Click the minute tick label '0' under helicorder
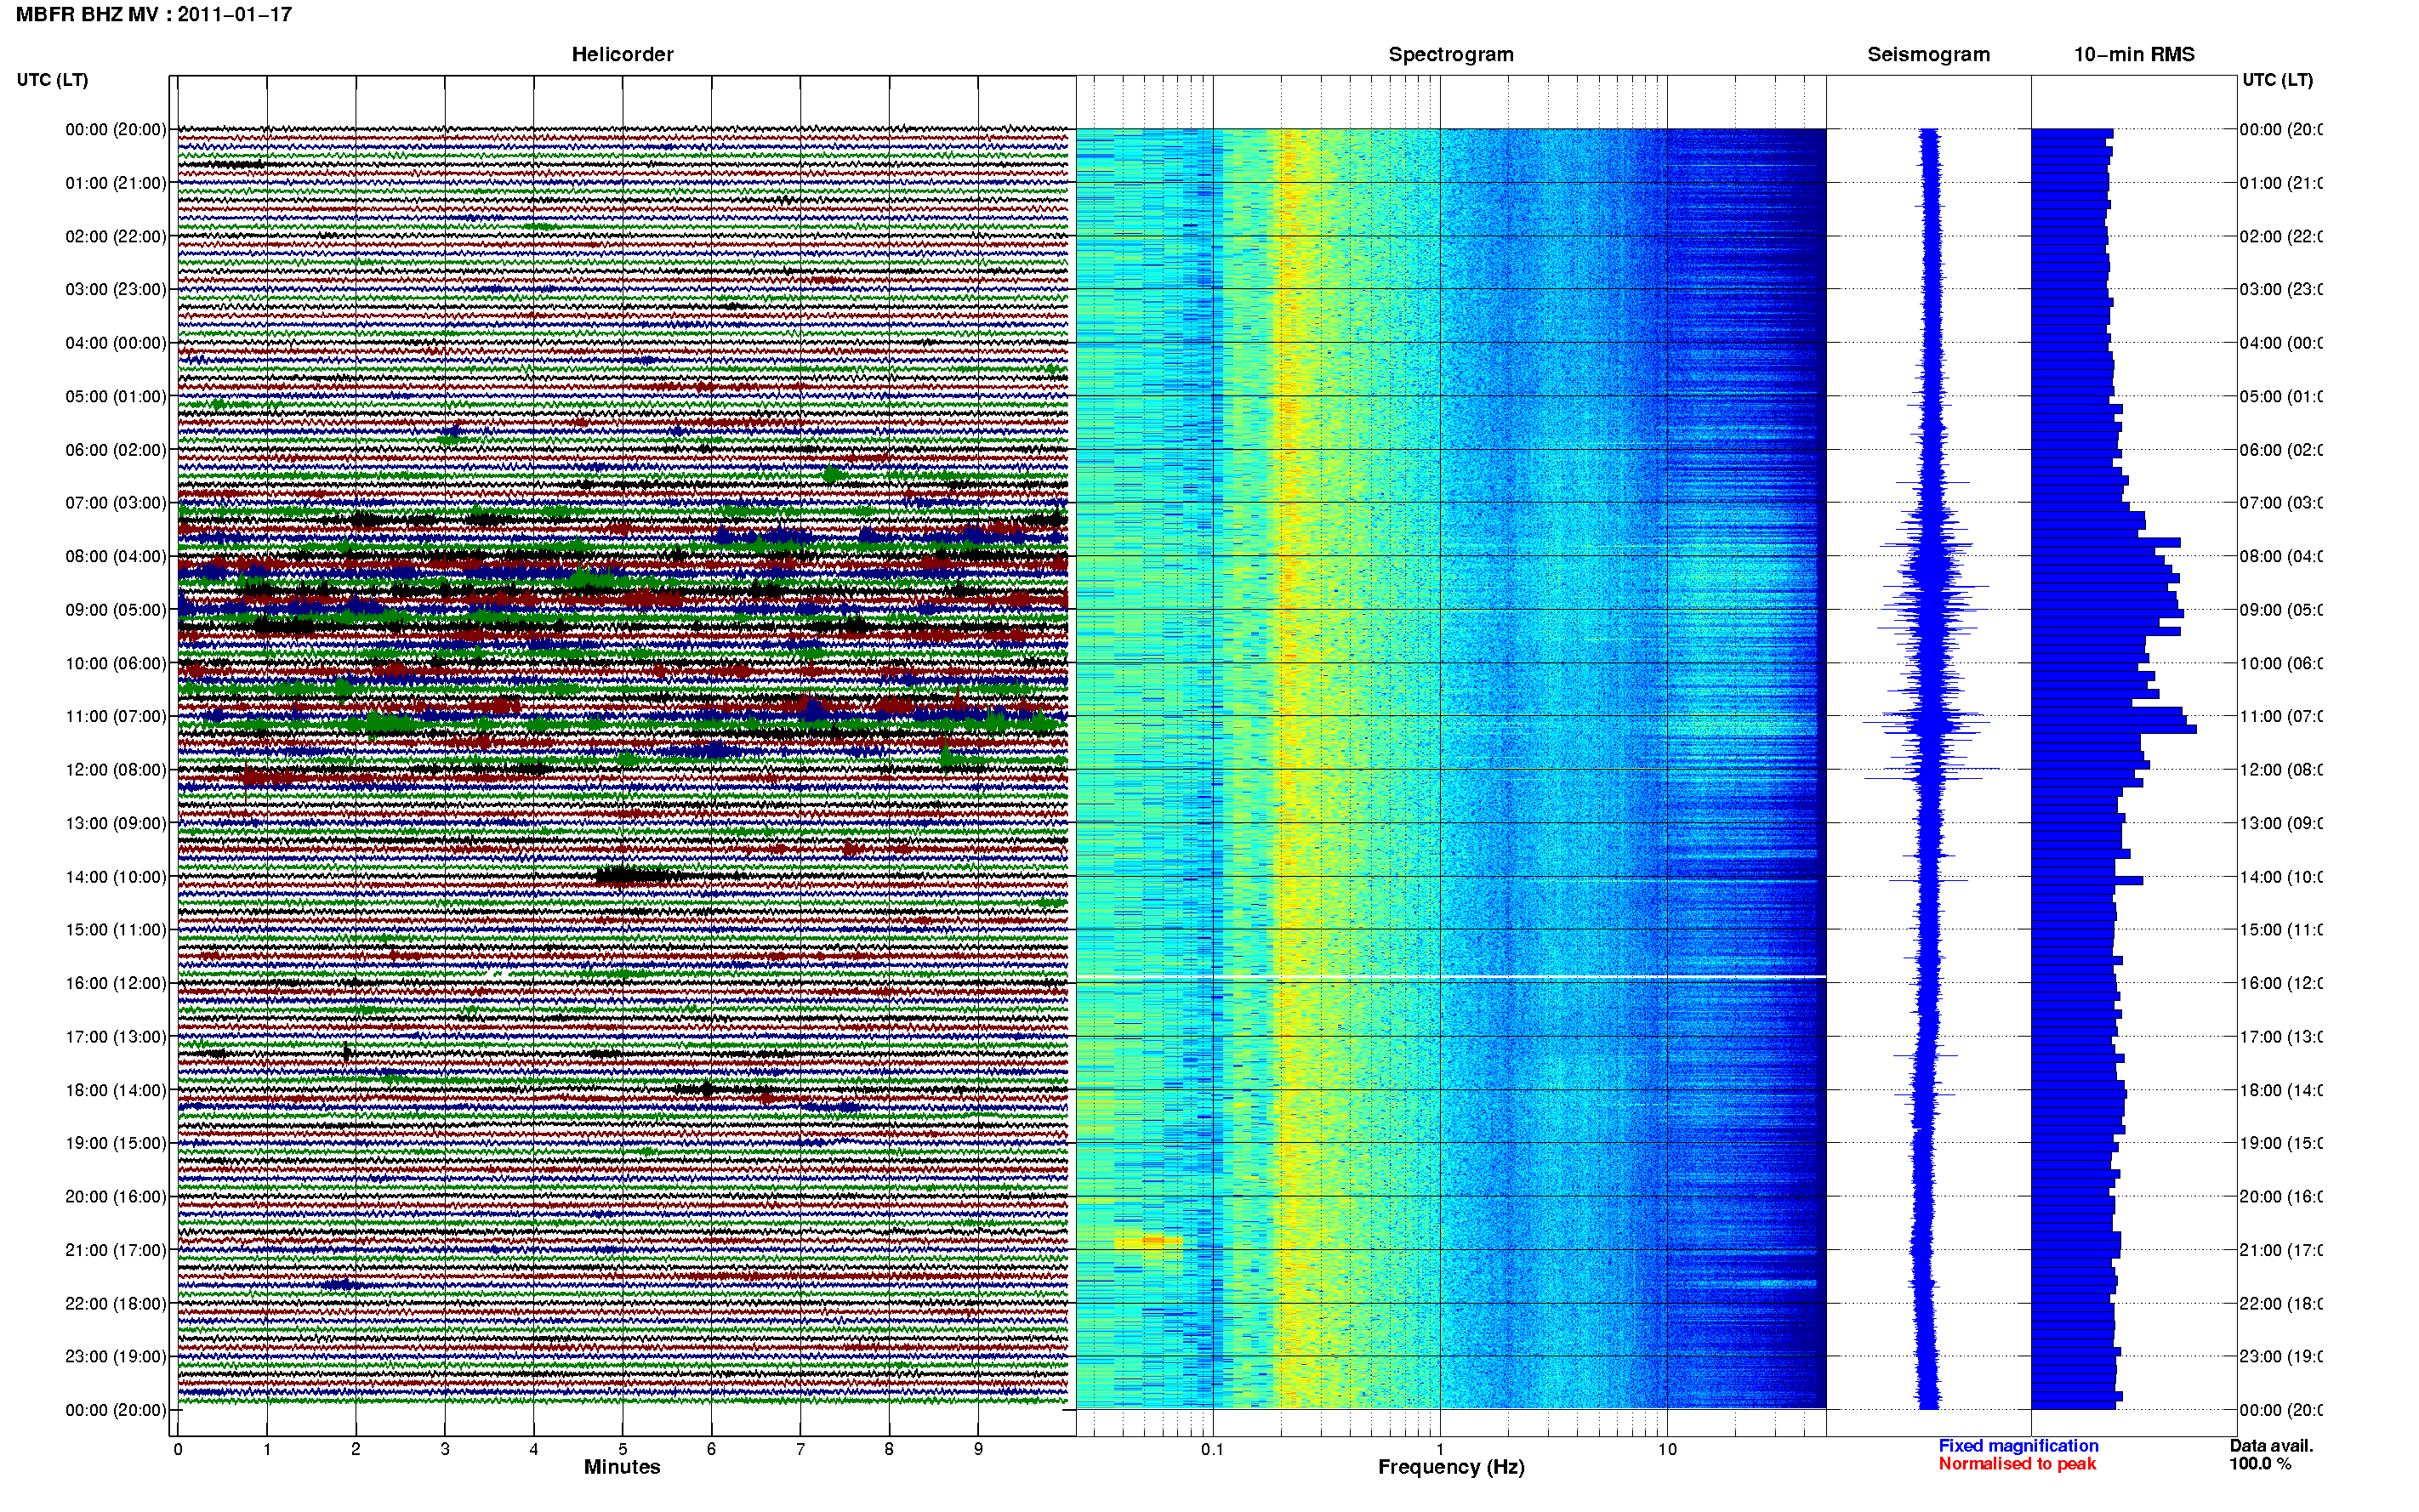The height and width of the screenshot is (1512, 2419). coord(178,1449)
